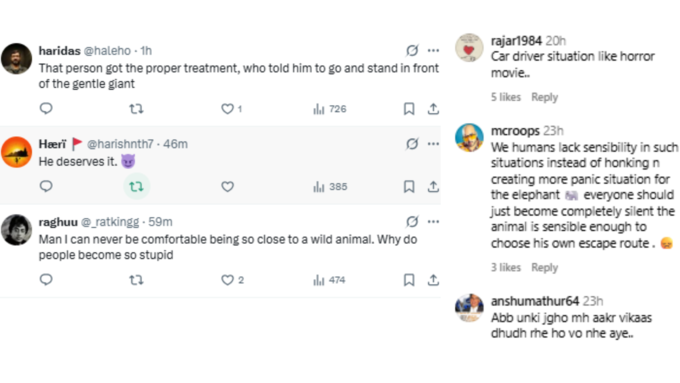The image size is (680, 383).
Task: Open three-dot menu on raghuu's tweet
Action: click(433, 222)
